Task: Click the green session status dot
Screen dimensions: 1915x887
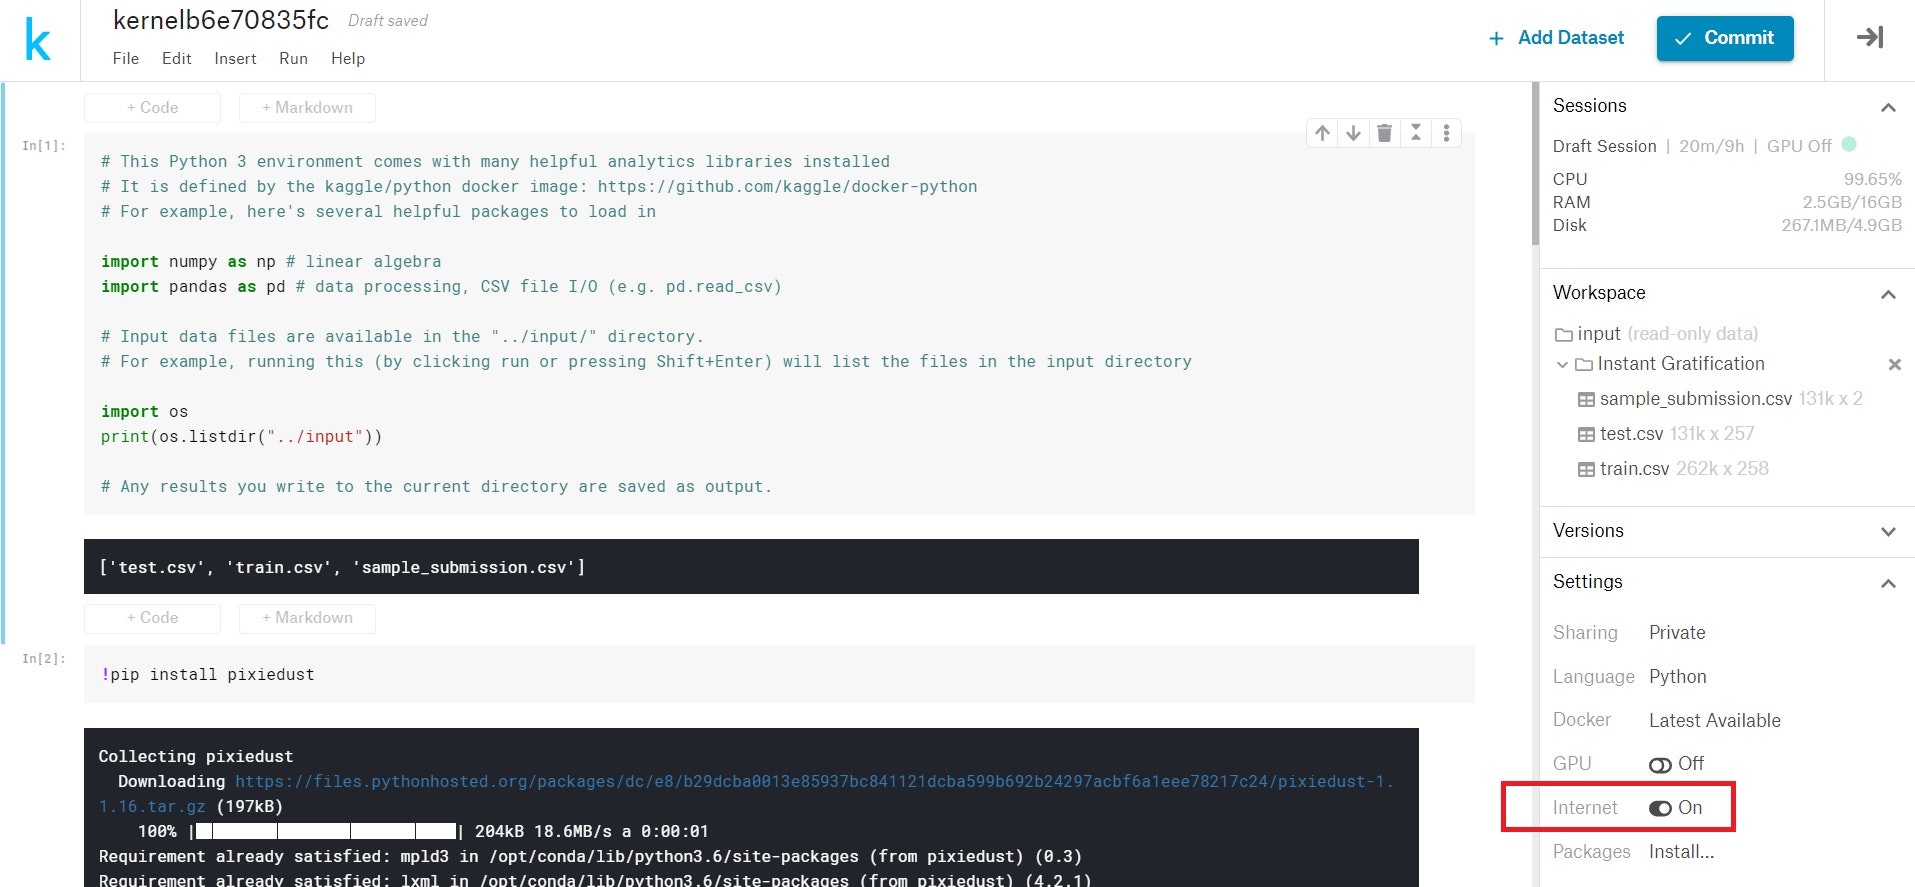Action: [x=1849, y=144]
